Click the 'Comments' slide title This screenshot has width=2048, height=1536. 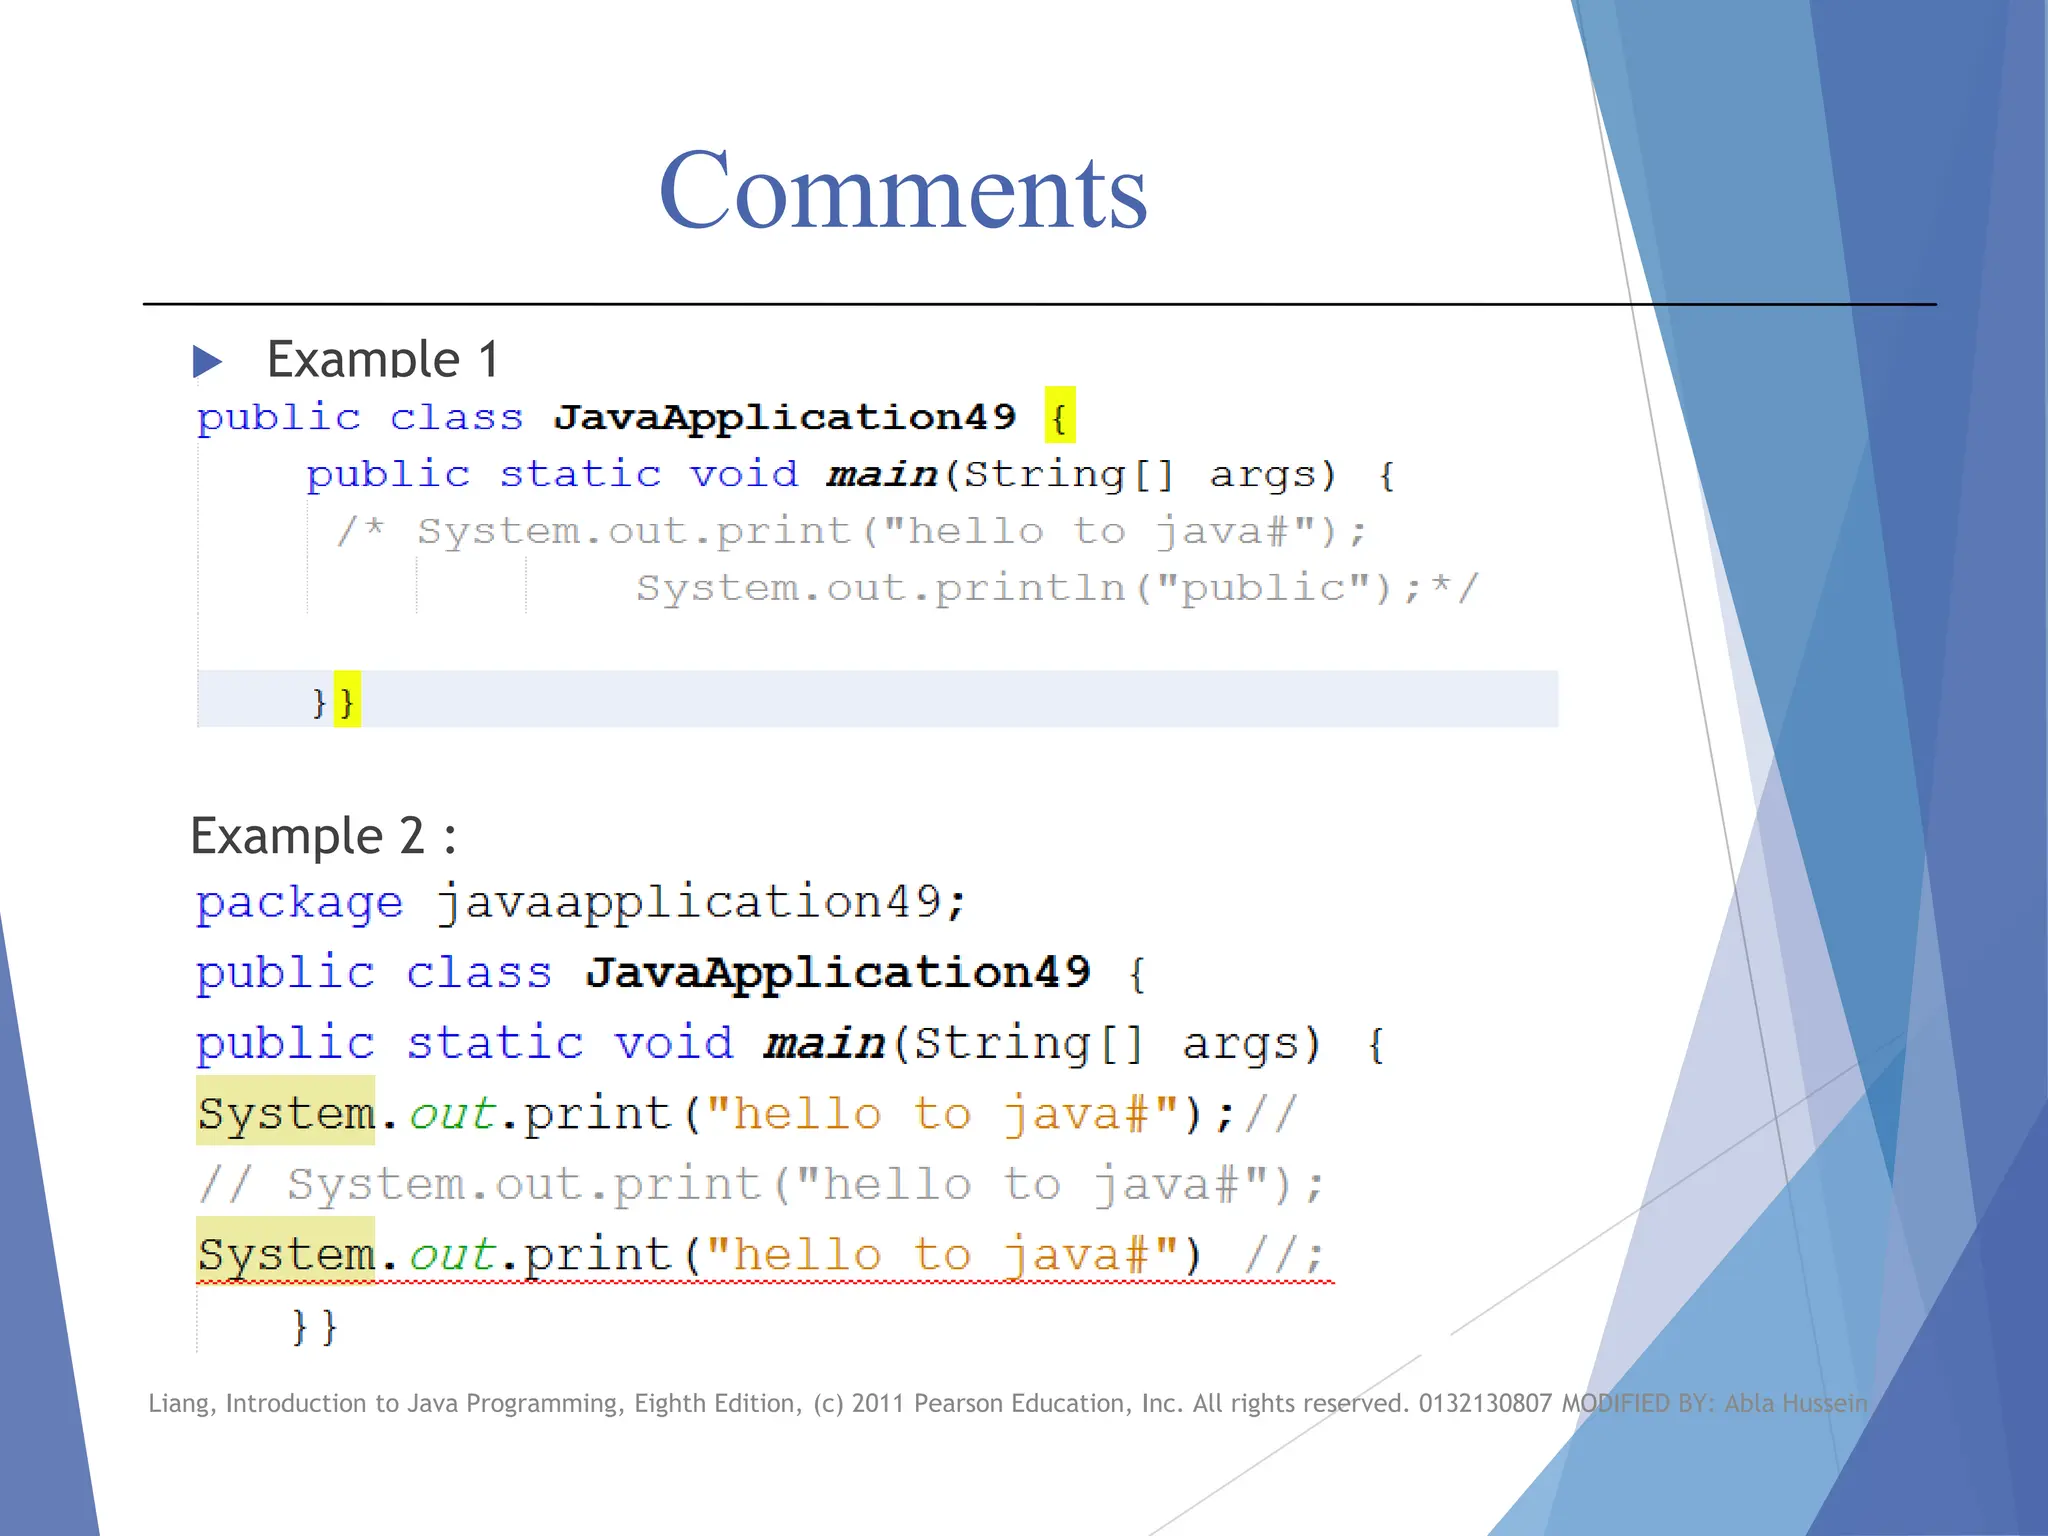pos(902,190)
